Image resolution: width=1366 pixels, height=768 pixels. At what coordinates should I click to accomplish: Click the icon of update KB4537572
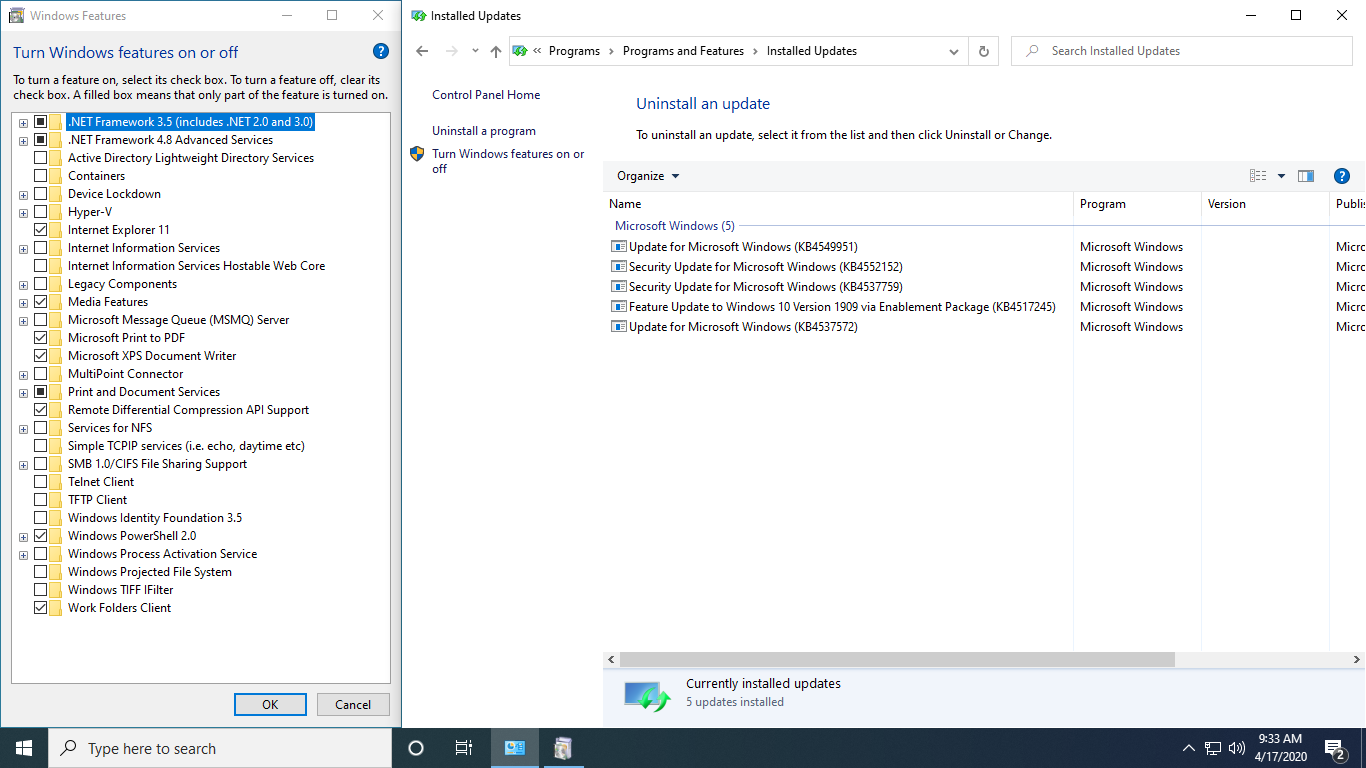pos(619,327)
